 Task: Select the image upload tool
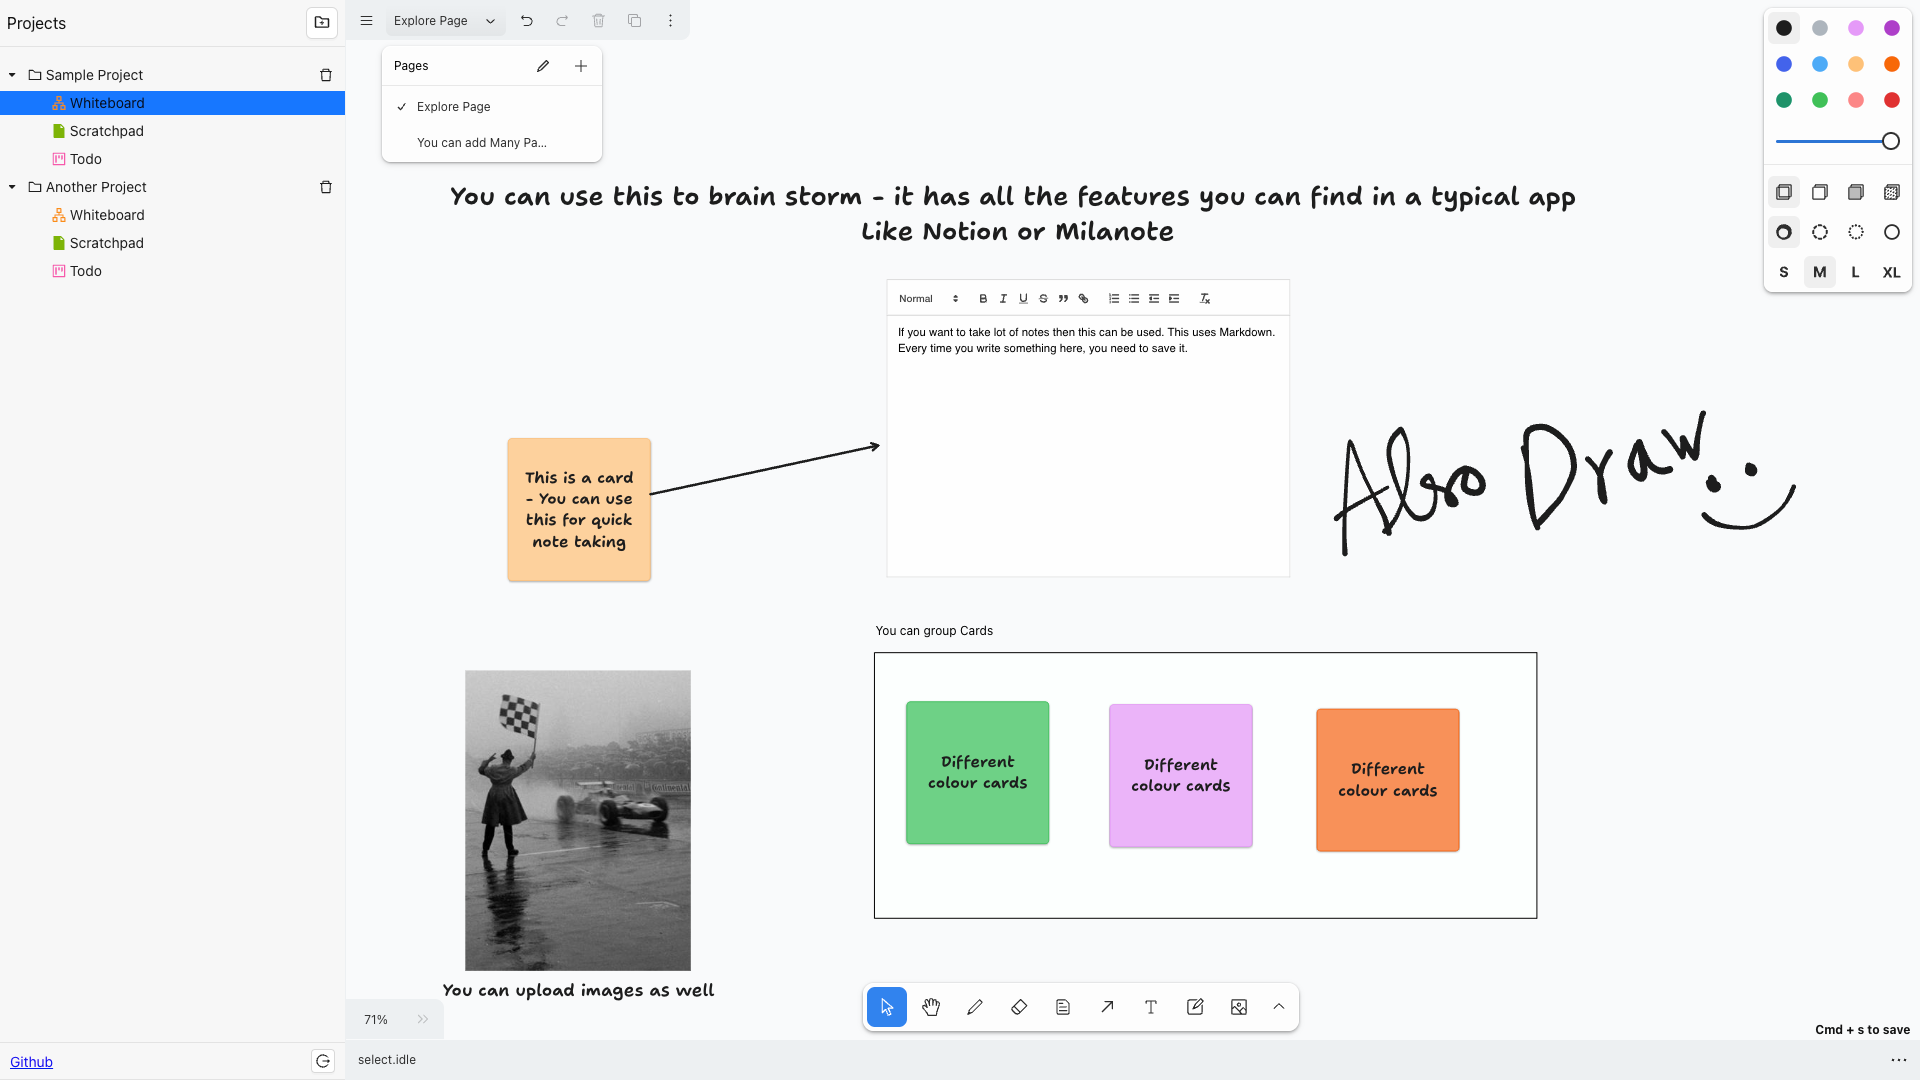click(x=1239, y=1007)
